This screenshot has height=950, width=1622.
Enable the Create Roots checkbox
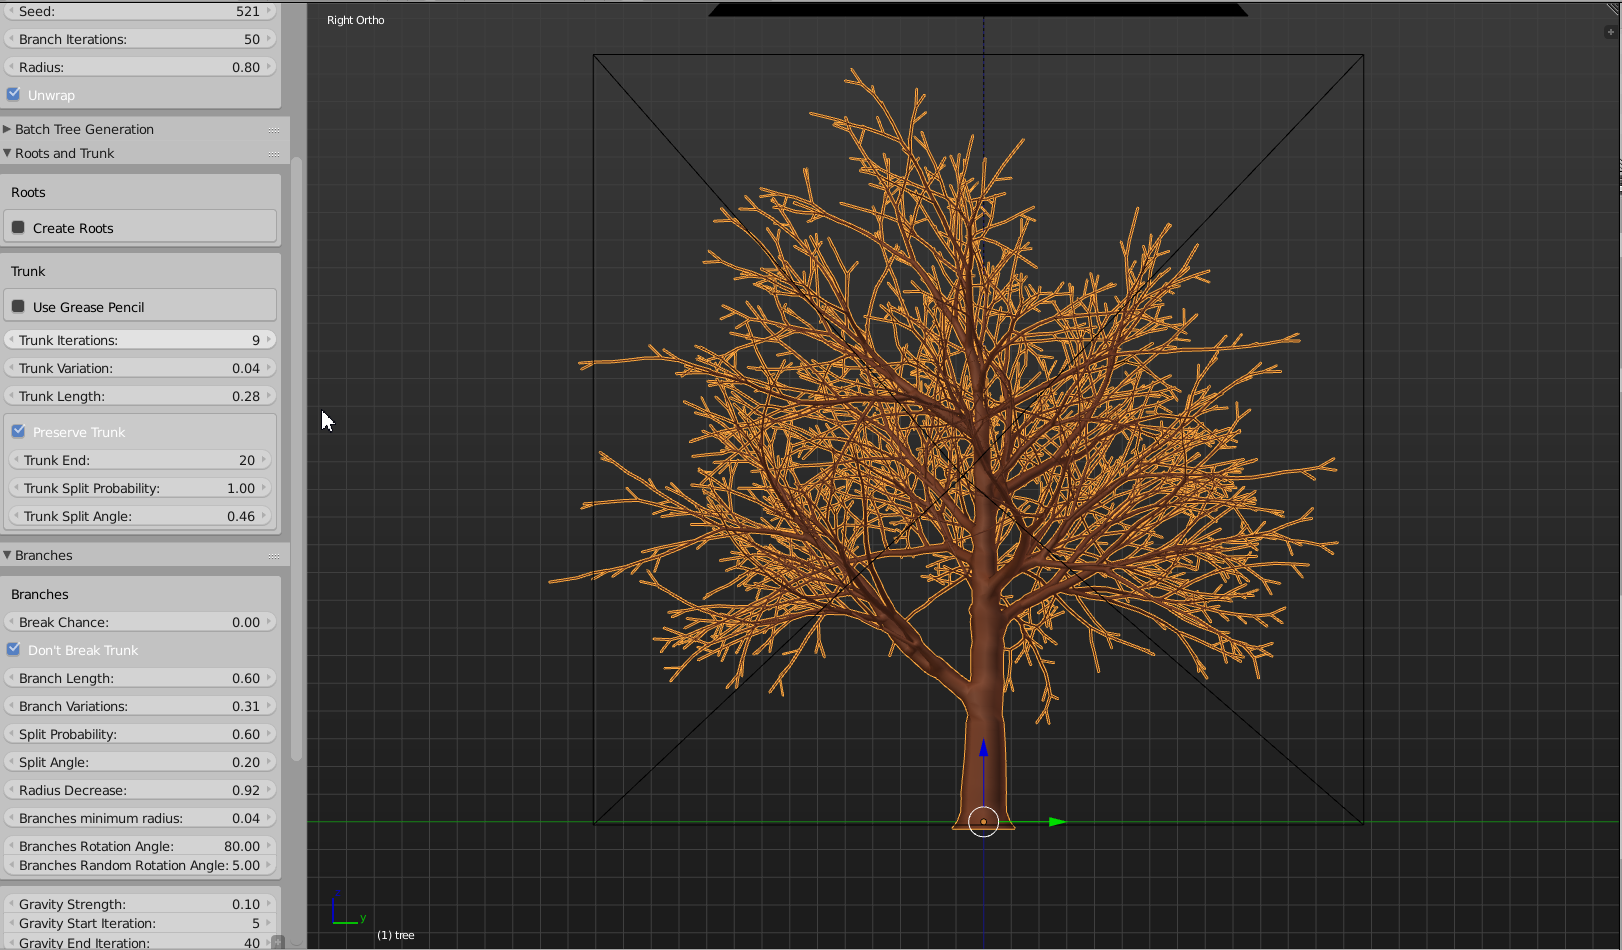[18, 228]
